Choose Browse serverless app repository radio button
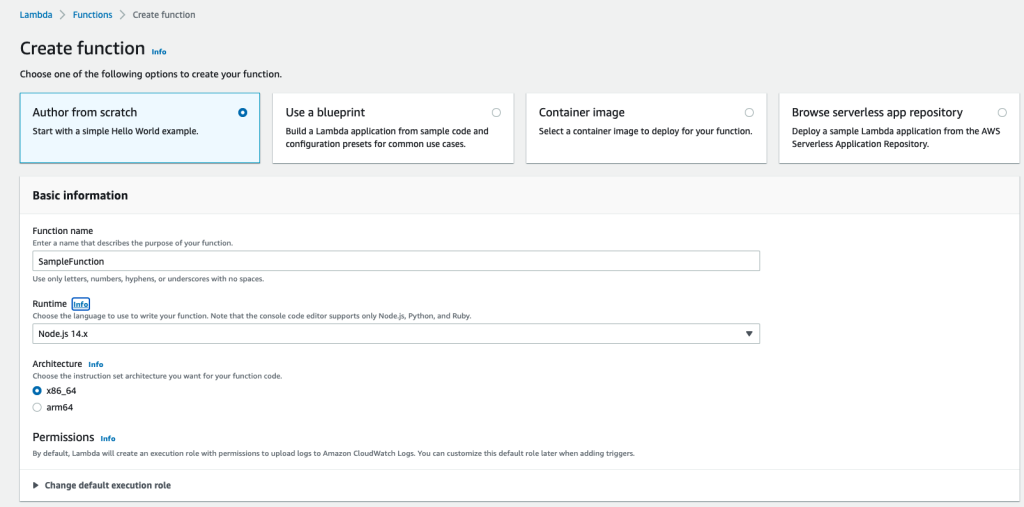 click(1002, 113)
